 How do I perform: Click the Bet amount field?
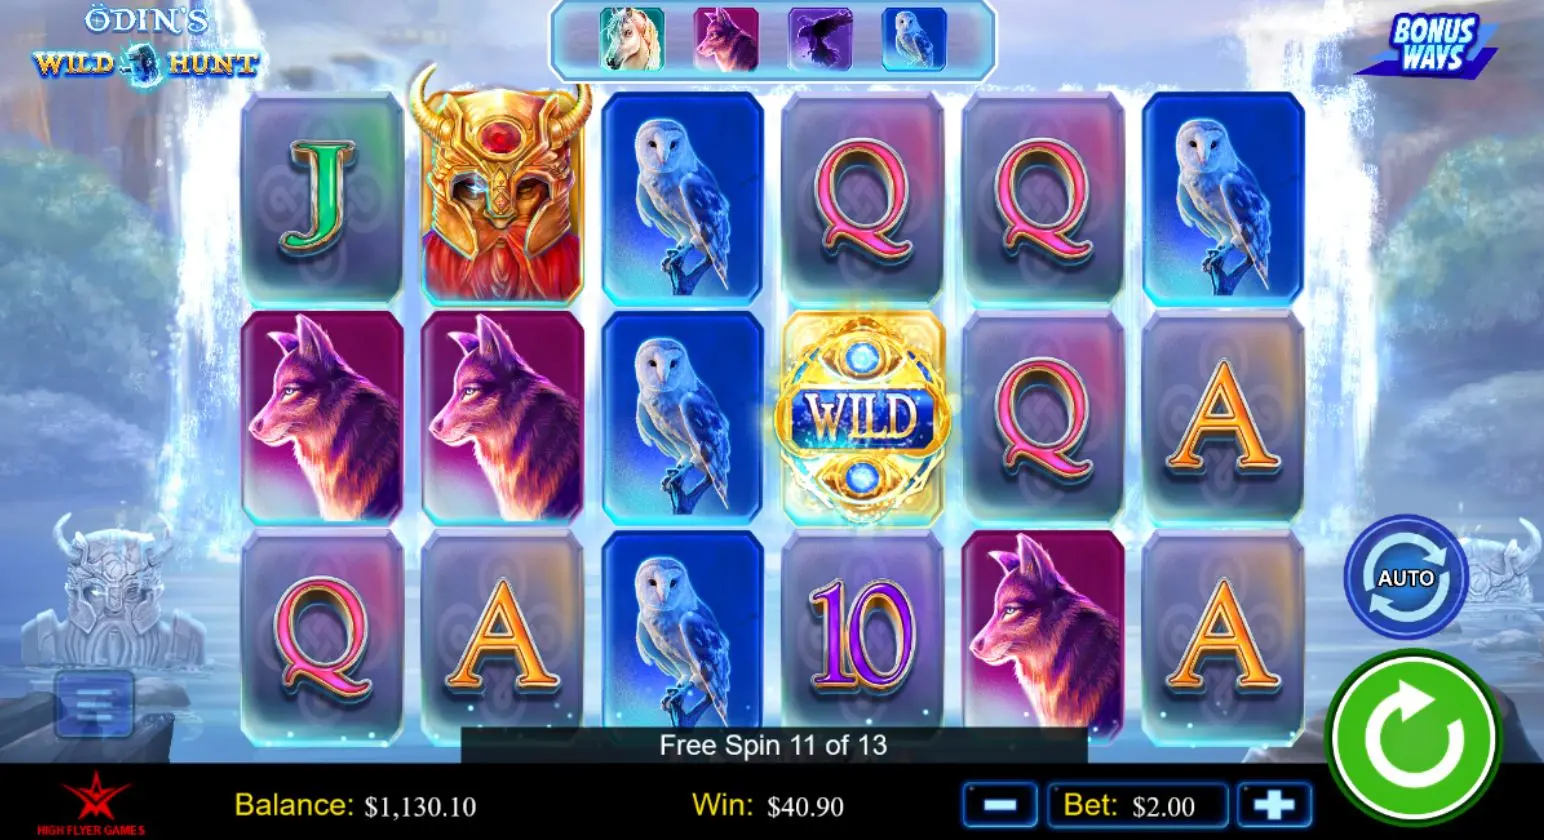click(1138, 805)
